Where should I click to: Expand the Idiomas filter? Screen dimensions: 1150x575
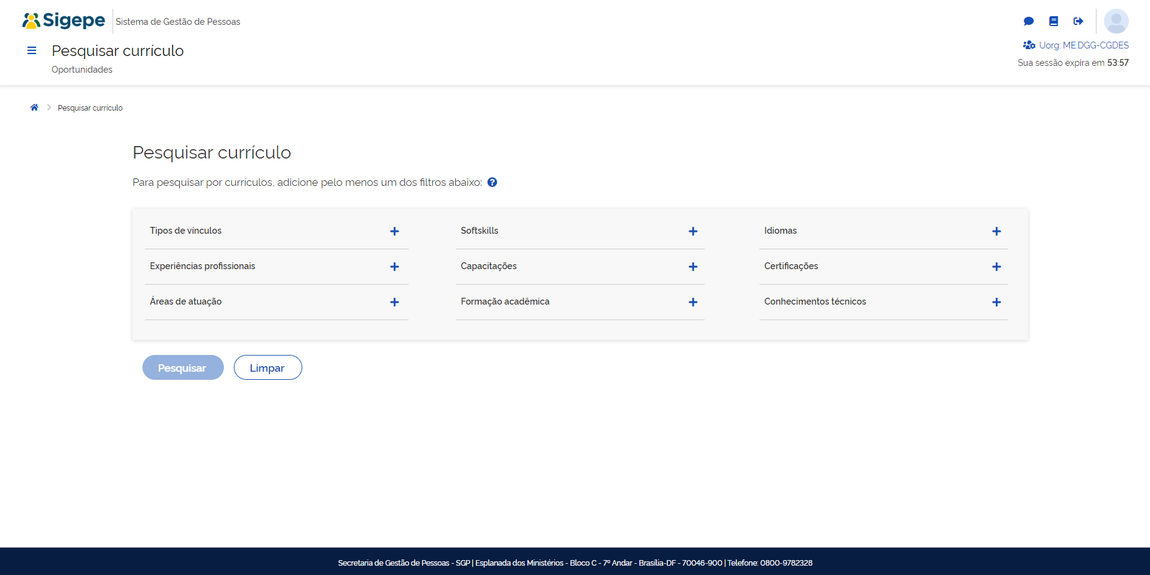(996, 232)
